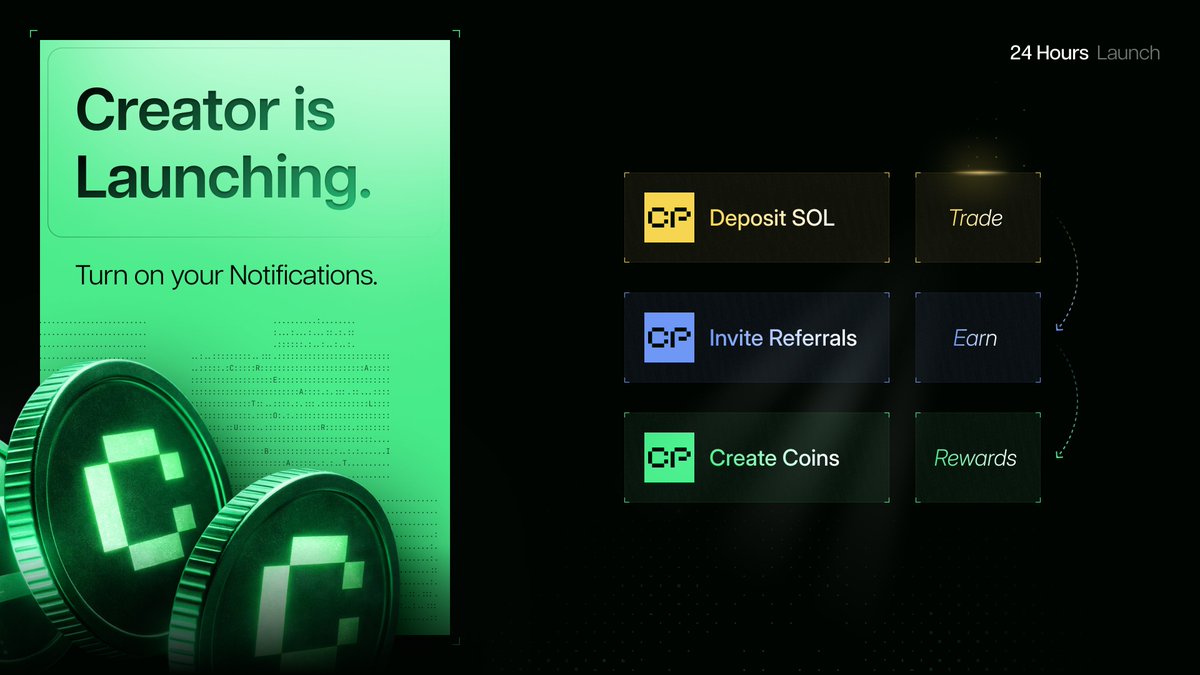The width and height of the screenshot is (1200, 675).
Task: Select the Deposit SOL card
Action: click(x=757, y=217)
